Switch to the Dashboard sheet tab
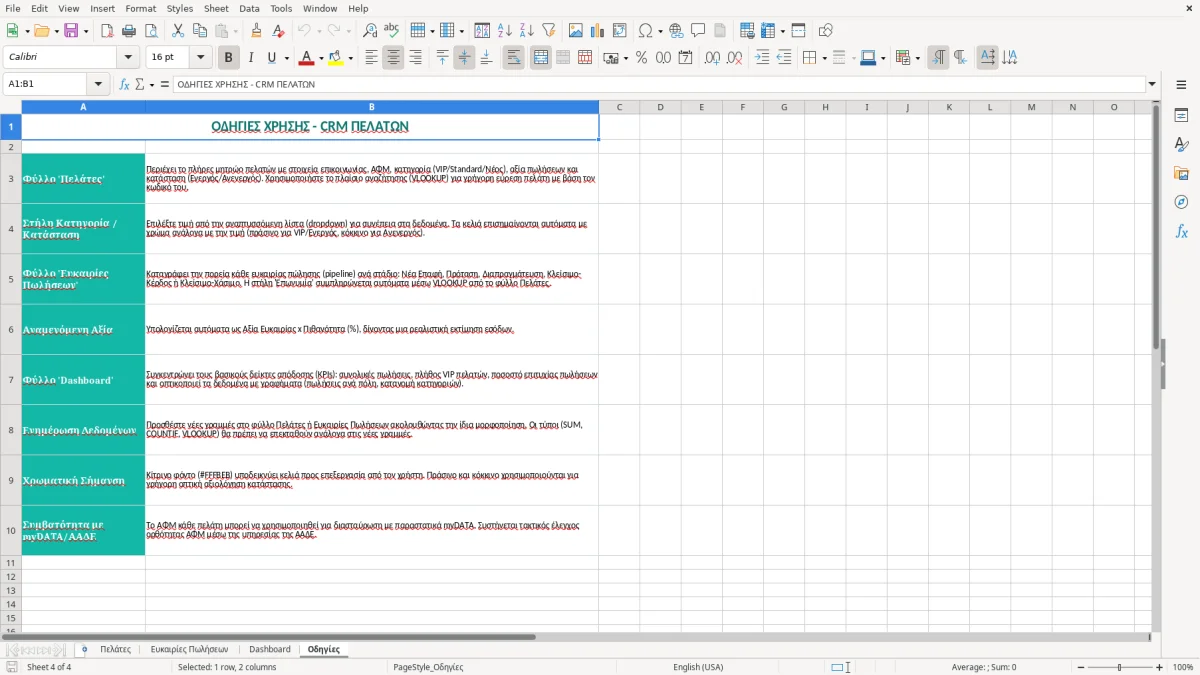 [270, 649]
